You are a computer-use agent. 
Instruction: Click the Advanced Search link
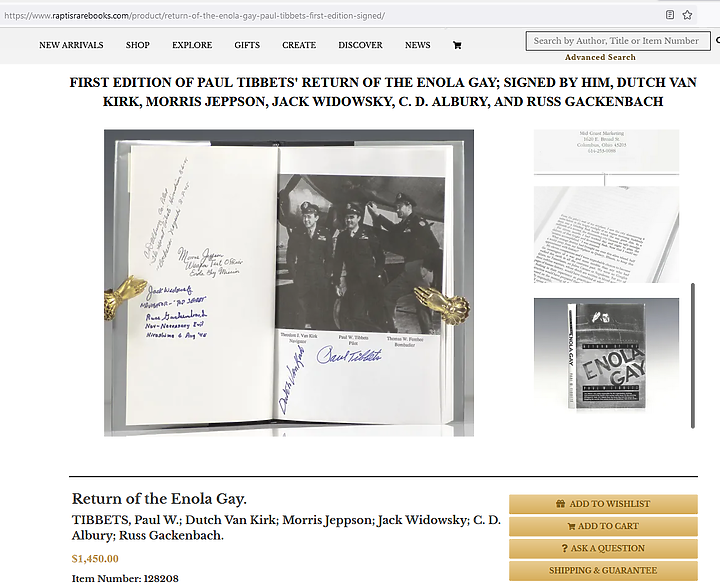[600, 57]
